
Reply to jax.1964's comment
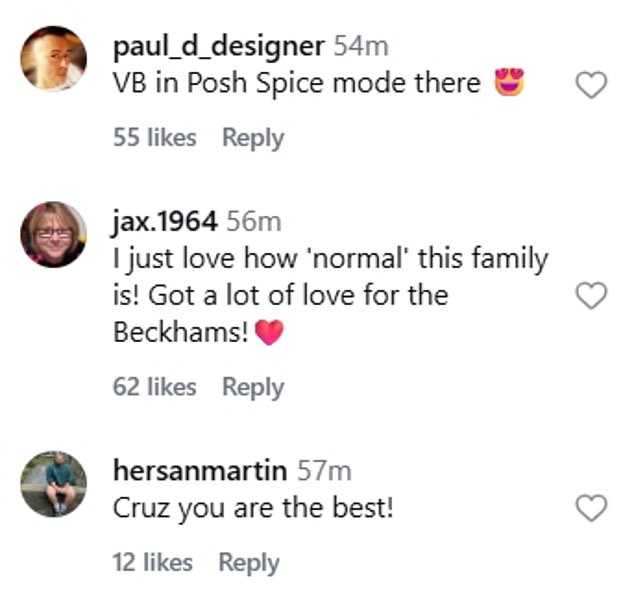click(253, 387)
